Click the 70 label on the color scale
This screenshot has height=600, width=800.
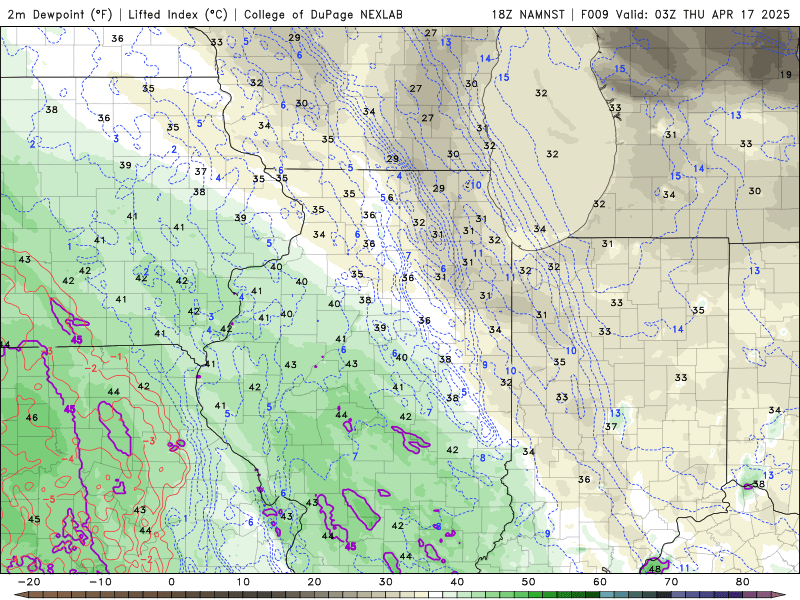(671, 582)
